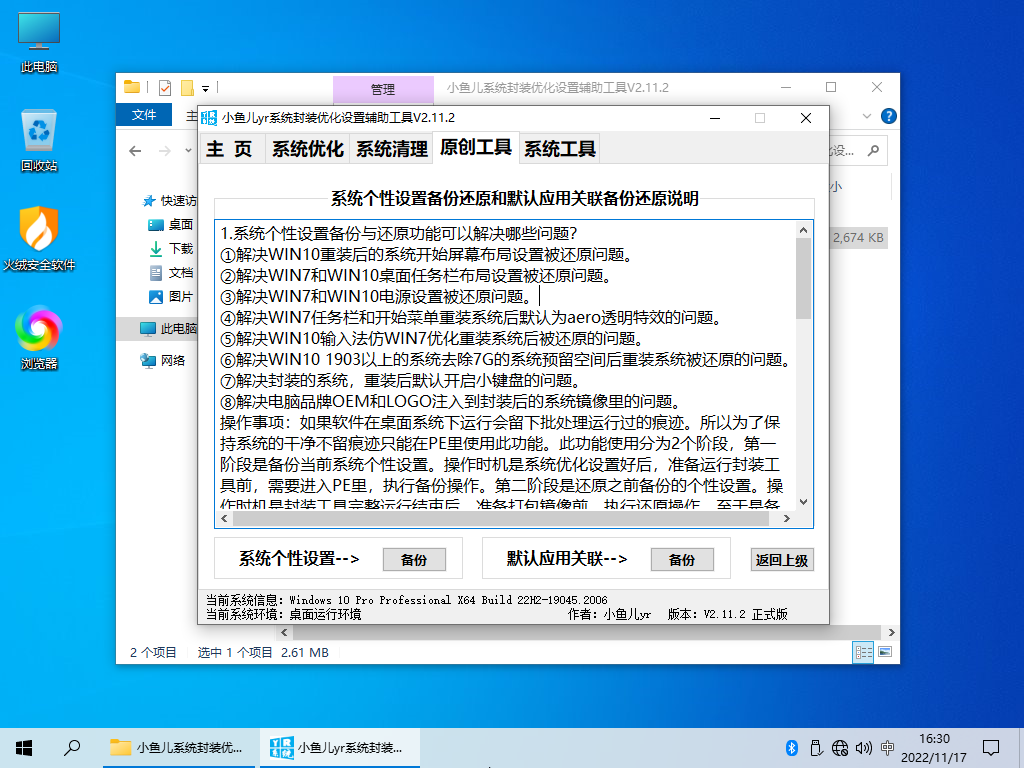The image size is (1024, 768).
Task: Select 网络 in Explorer navigation pane
Action: tap(163, 360)
